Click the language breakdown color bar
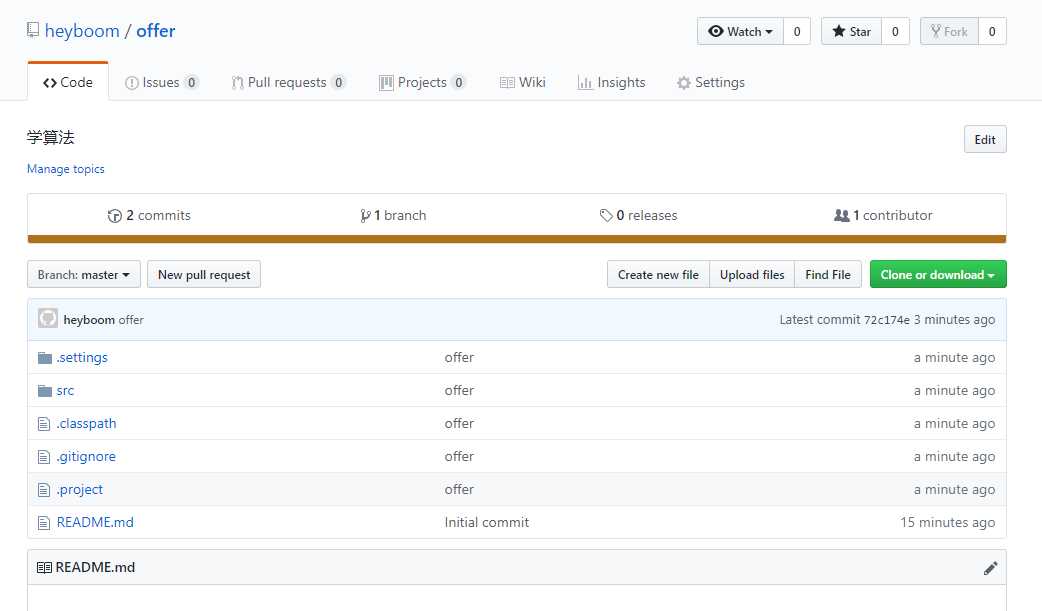The width and height of the screenshot is (1042, 611). 516,239
